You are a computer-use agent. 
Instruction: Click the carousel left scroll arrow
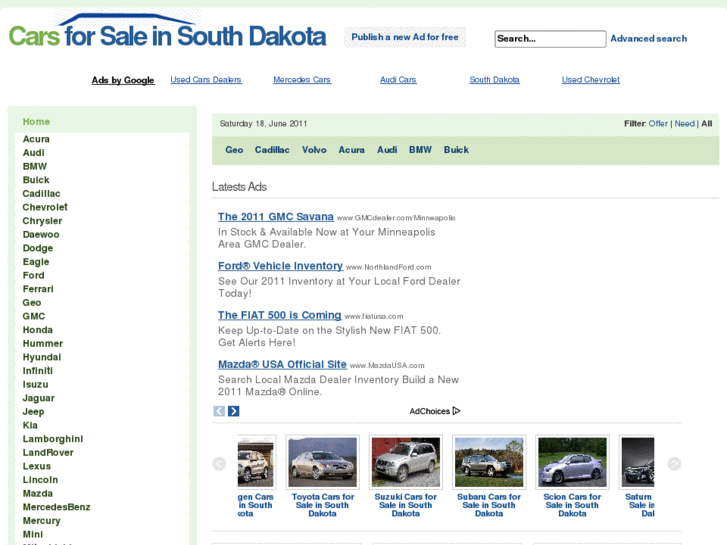click(x=219, y=463)
